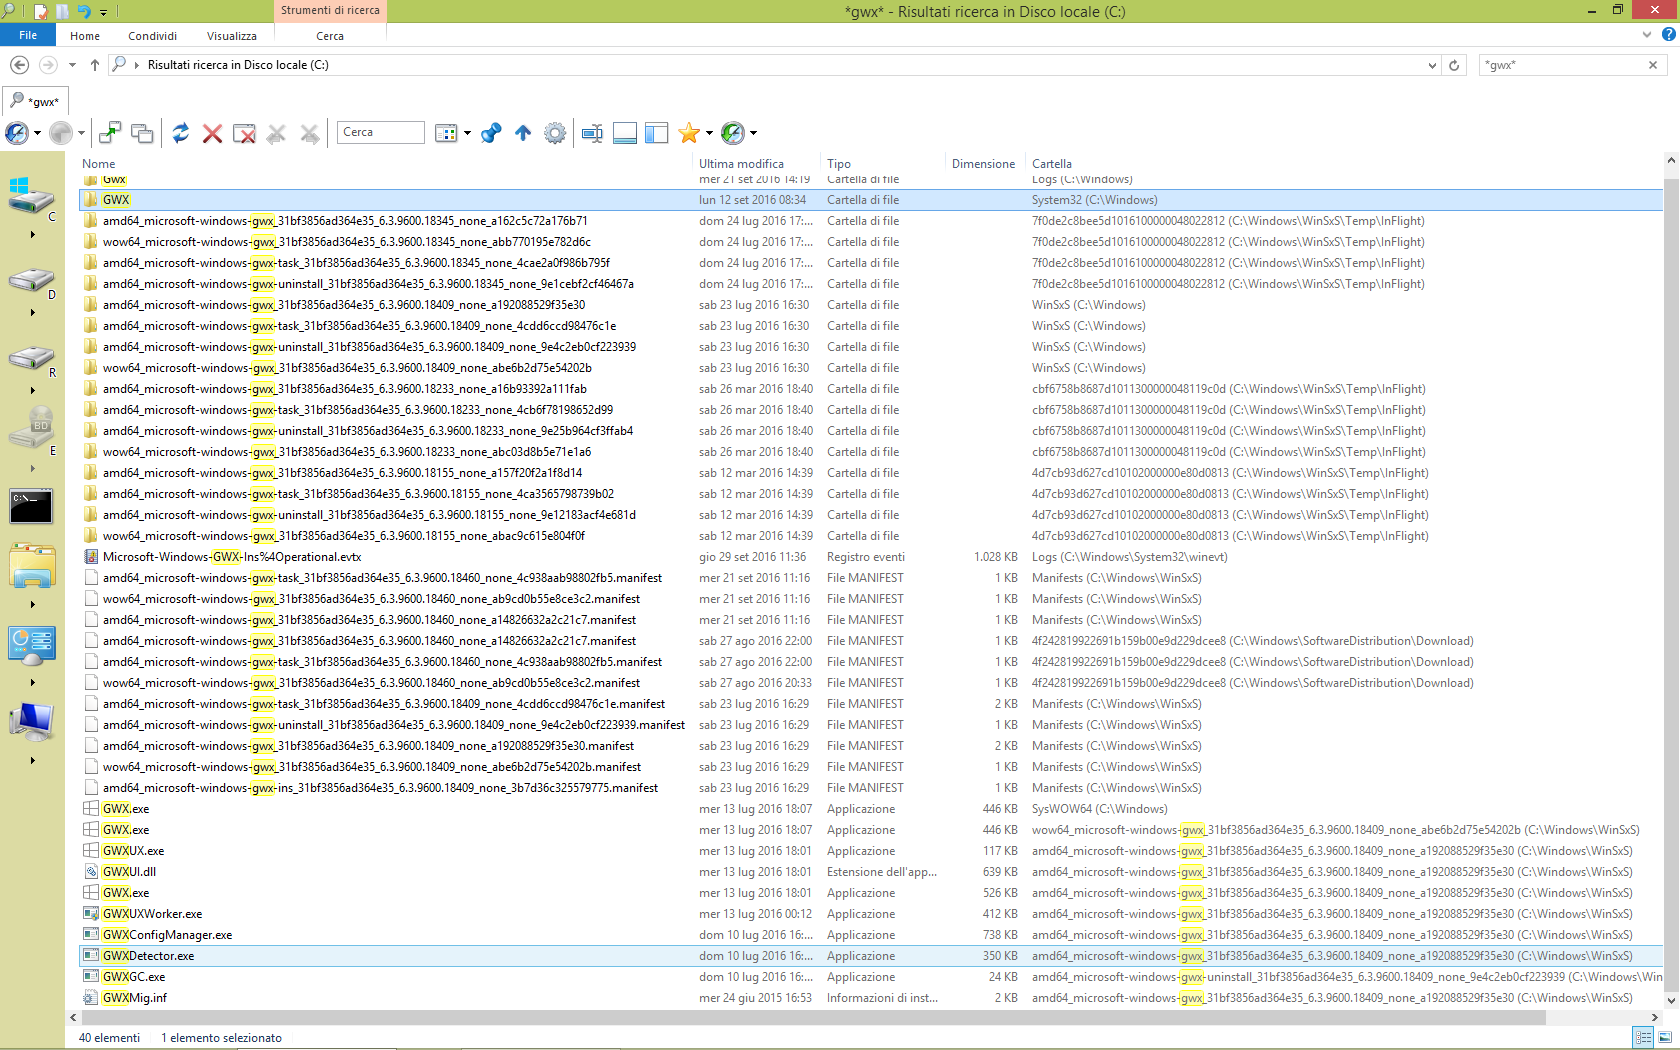Image resolution: width=1680 pixels, height=1050 pixels.
Task: Click the vertical scrollbar down arrow
Action: point(1671,1000)
